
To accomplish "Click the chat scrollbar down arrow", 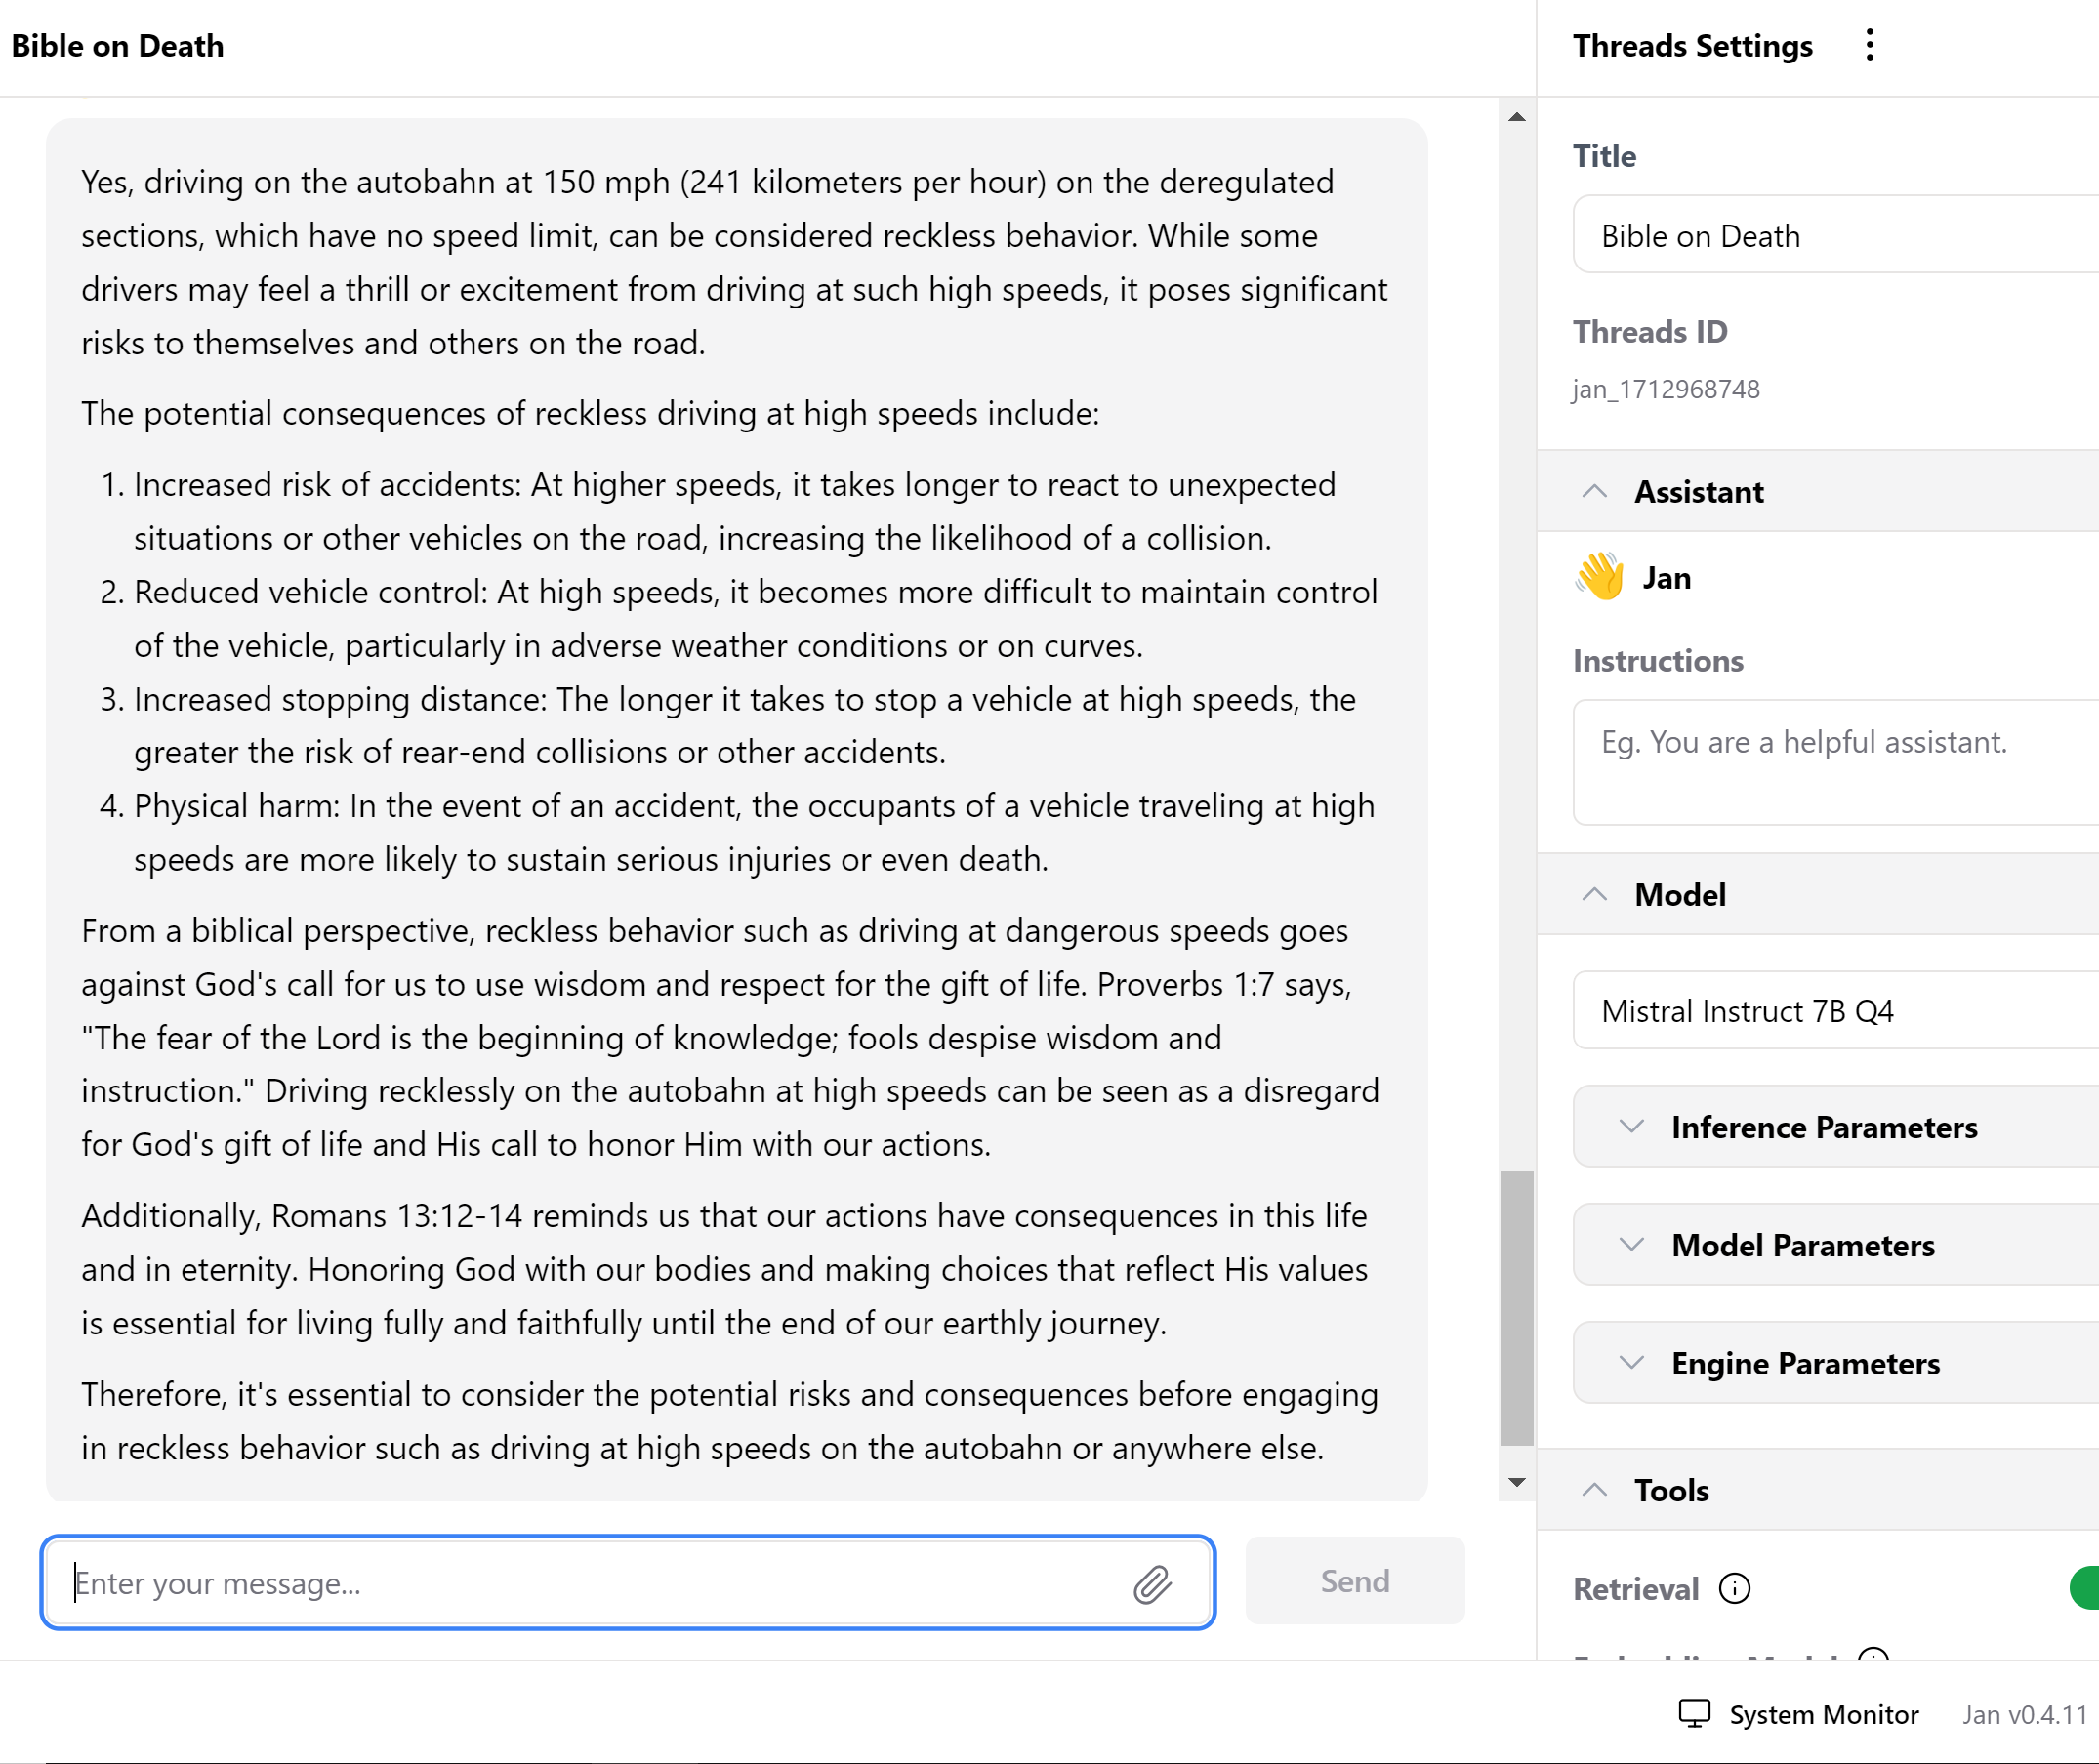I will coord(1517,1482).
